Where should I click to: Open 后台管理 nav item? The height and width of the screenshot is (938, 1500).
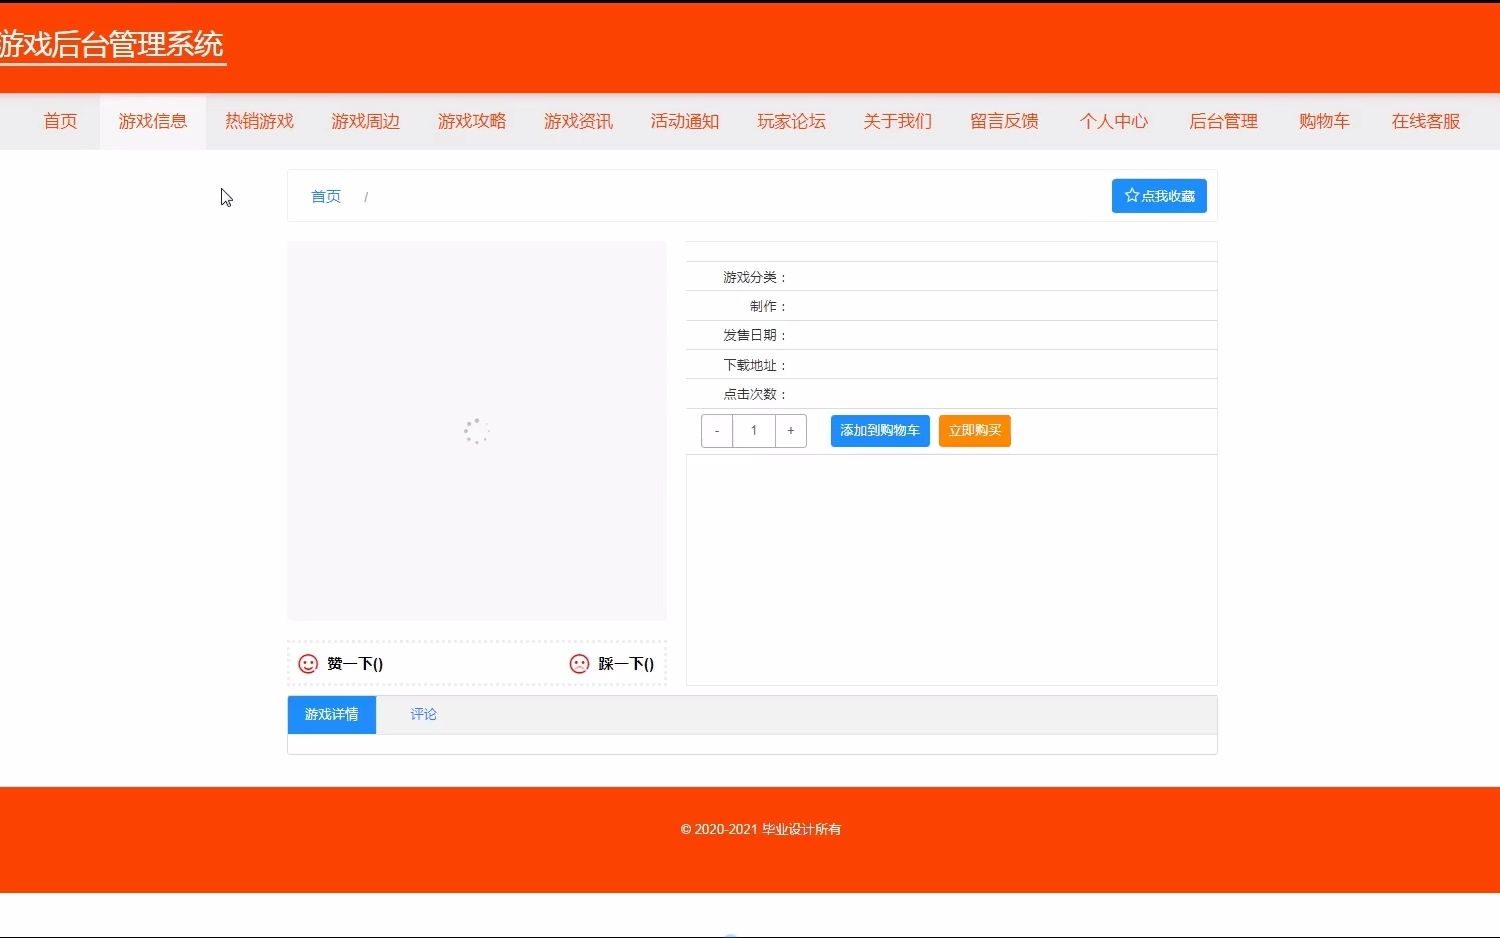click(x=1223, y=121)
